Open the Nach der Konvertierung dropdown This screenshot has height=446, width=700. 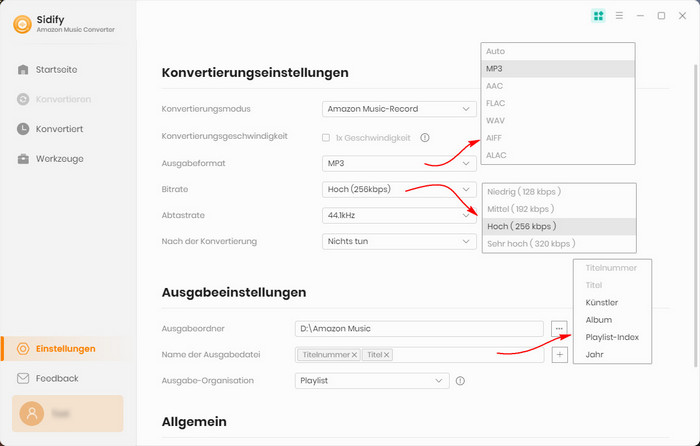399,242
